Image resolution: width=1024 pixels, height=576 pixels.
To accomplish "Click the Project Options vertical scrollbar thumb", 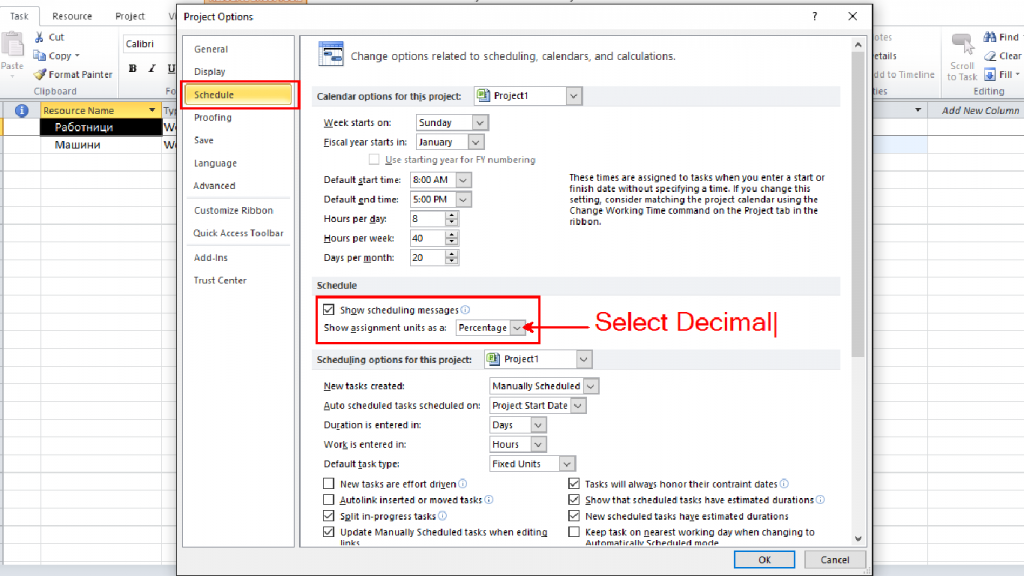I will click(x=858, y=204).
